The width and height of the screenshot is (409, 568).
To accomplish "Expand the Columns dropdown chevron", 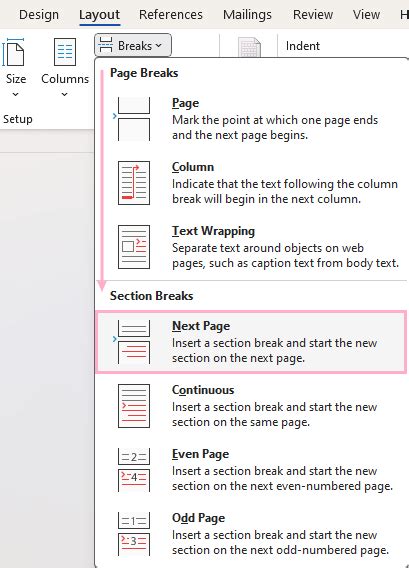I will (x=64, y=95).
